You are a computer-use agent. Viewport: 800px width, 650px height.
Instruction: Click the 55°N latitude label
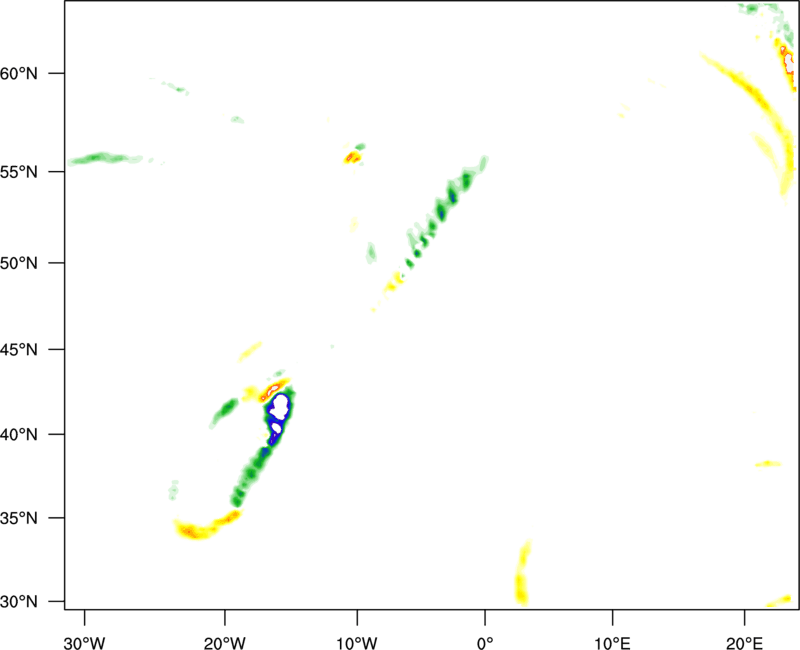[19, 172]
